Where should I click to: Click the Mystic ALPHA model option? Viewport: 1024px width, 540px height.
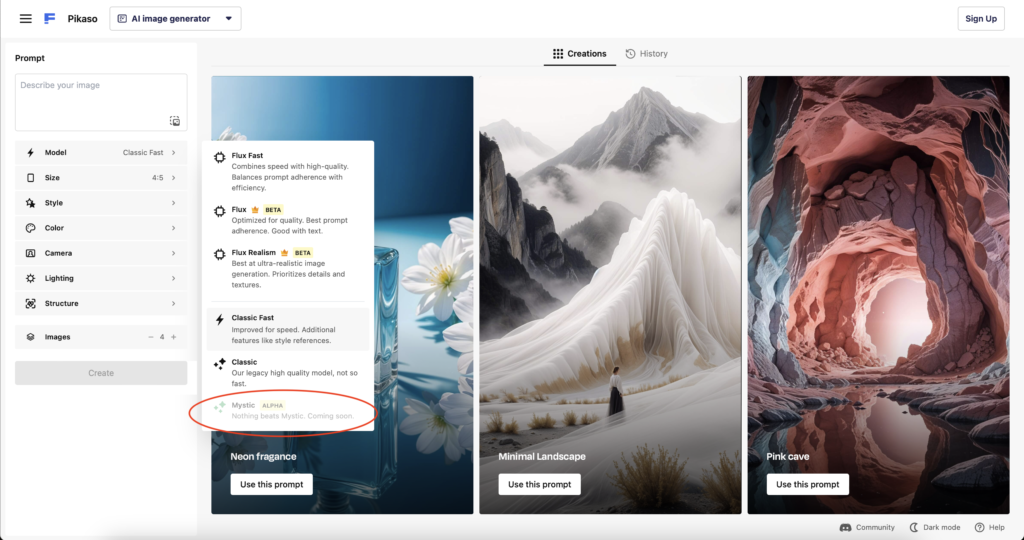pos(288,410)
